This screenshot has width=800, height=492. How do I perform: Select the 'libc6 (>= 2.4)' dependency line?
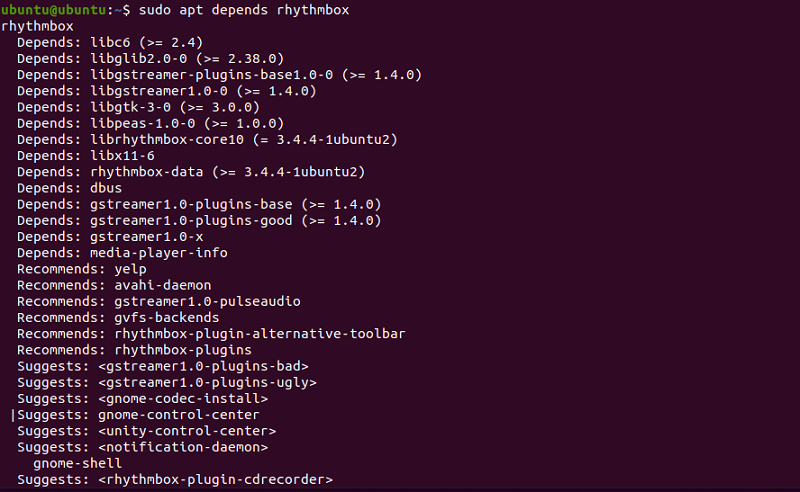click(x=150, y=42)
